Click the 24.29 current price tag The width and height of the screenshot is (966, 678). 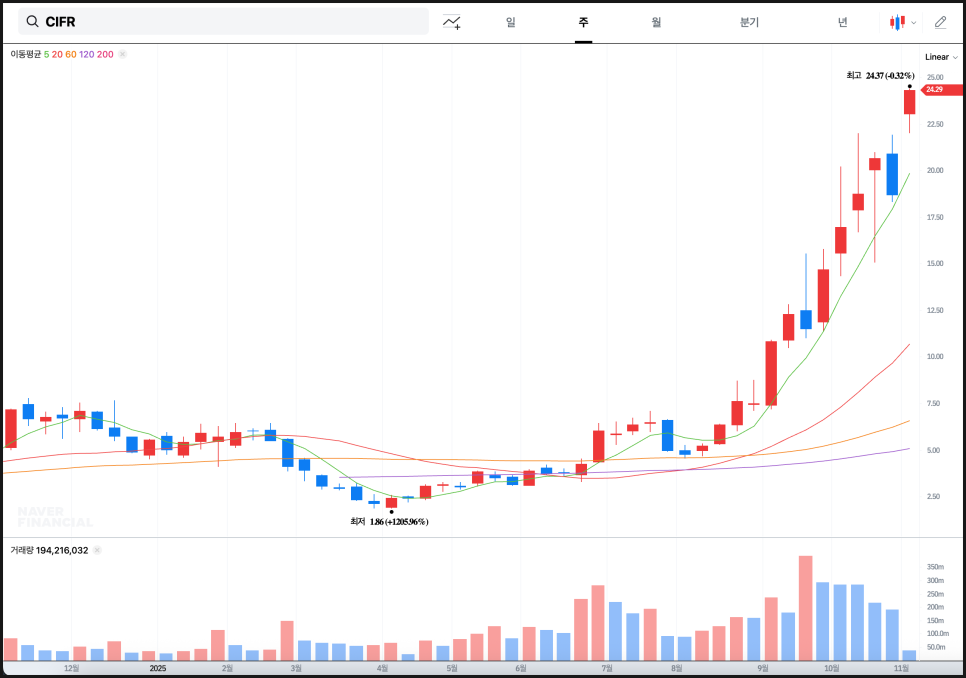click(x=942, y=90)
